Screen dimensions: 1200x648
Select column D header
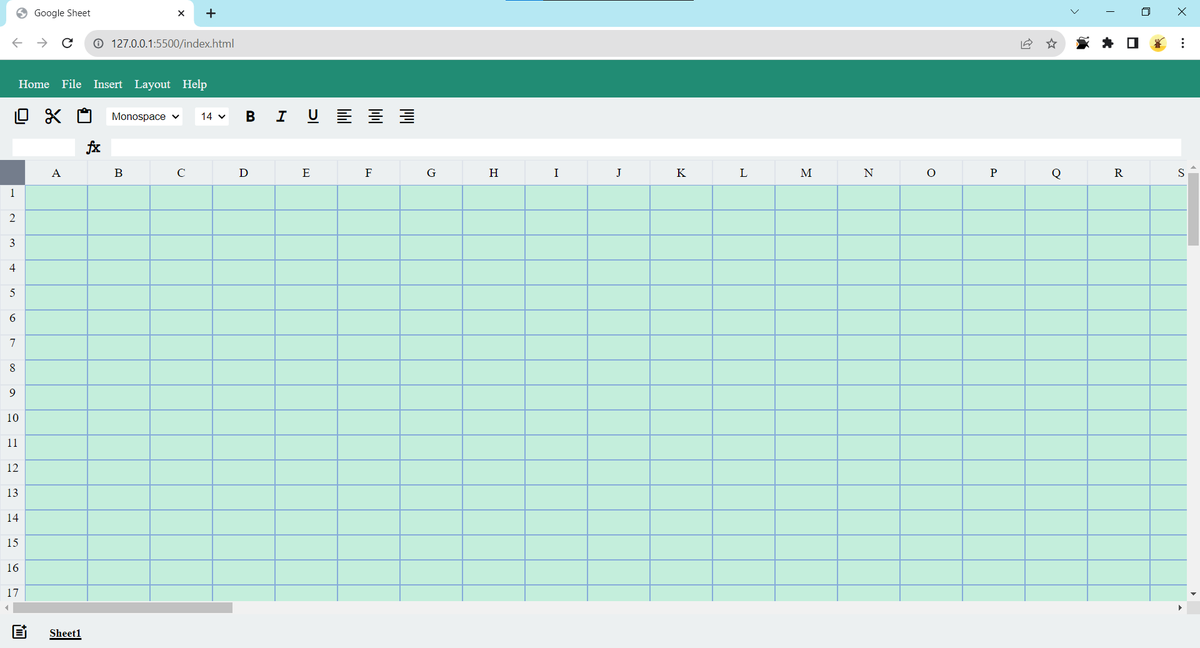[x=244, y=172]
